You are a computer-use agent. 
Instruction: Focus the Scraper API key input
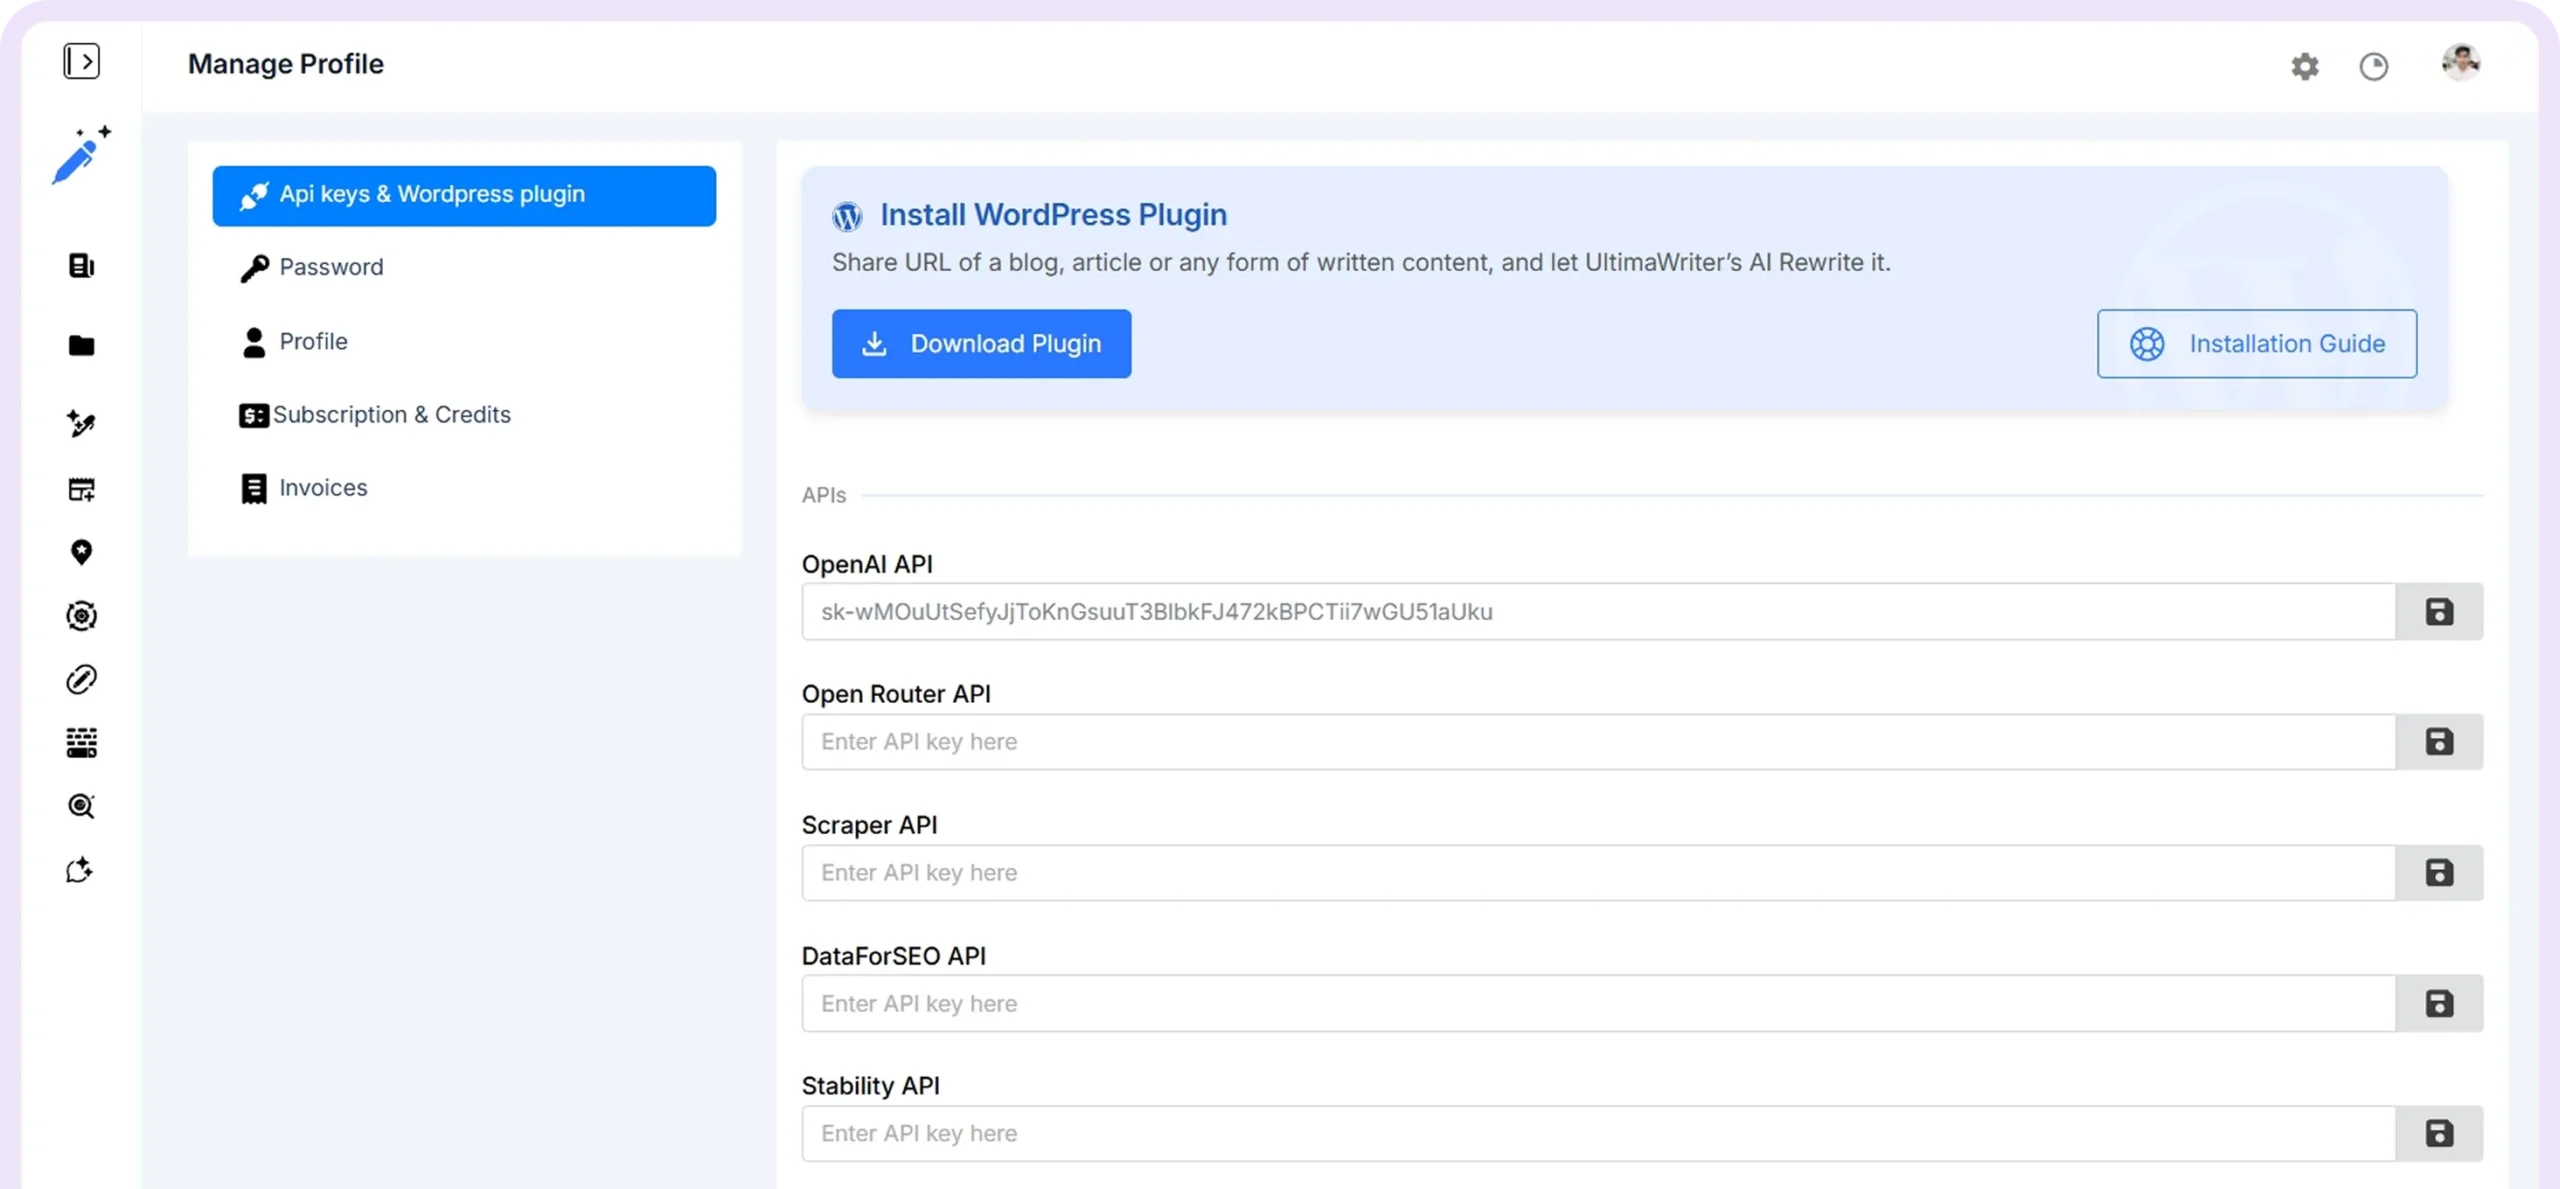click(1598, 872)
